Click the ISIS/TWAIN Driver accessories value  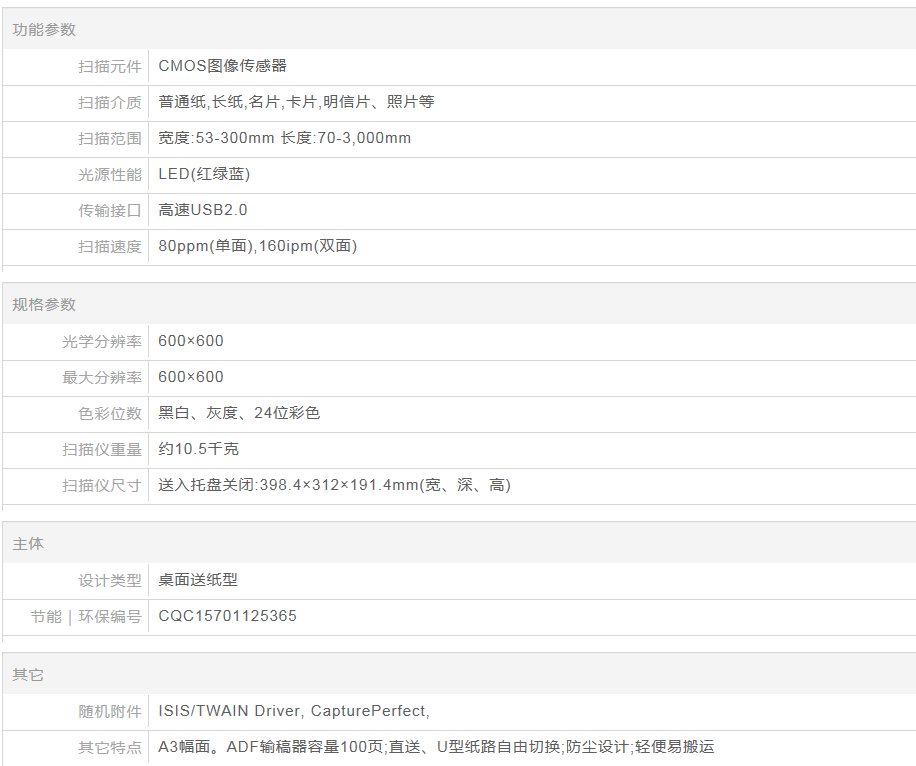pyautogui.click(x=293, y=711)
